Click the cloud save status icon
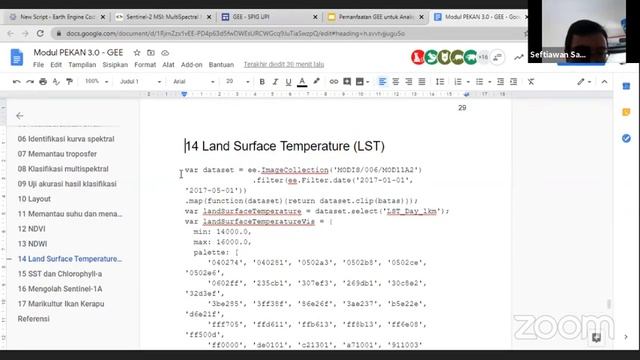The width and height of the screenshot is (640, 360). pos(165,53)
